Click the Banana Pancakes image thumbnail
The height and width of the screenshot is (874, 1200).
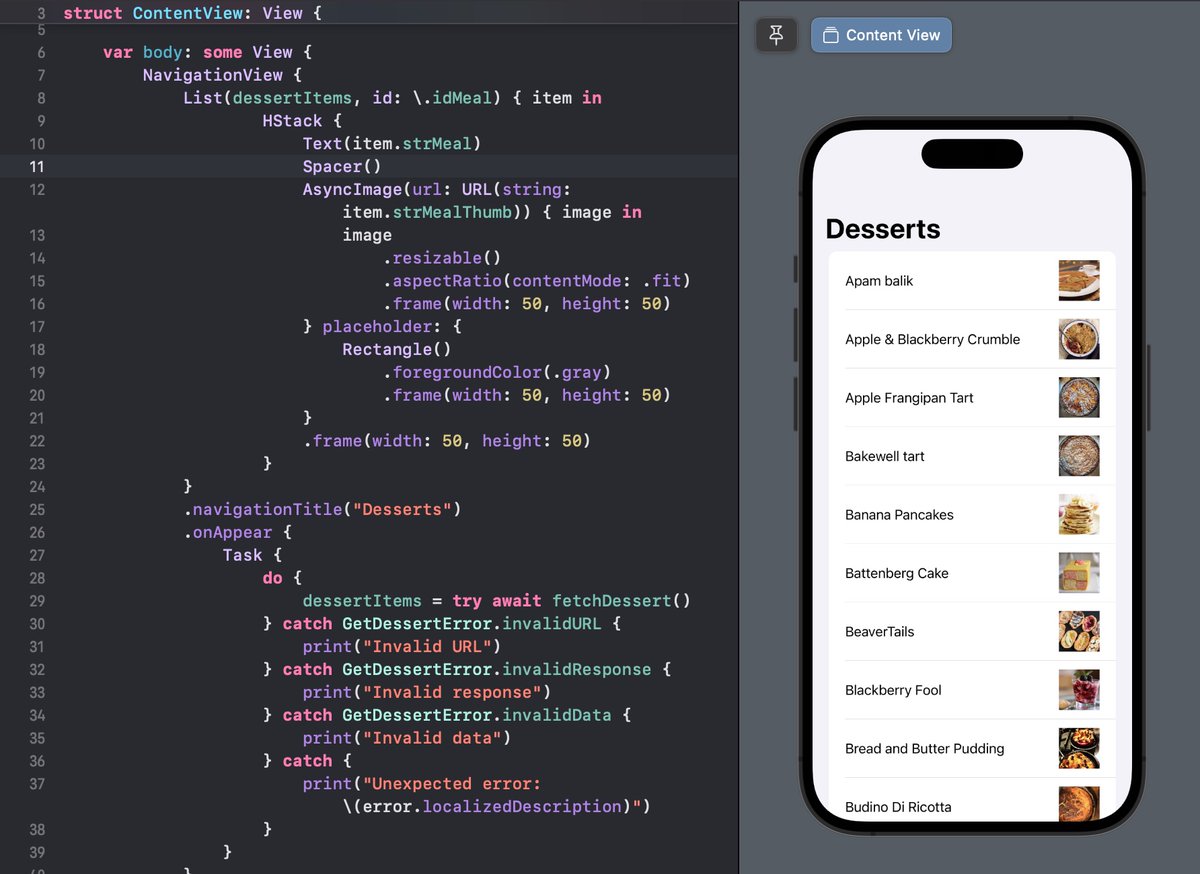(1079, 514)
